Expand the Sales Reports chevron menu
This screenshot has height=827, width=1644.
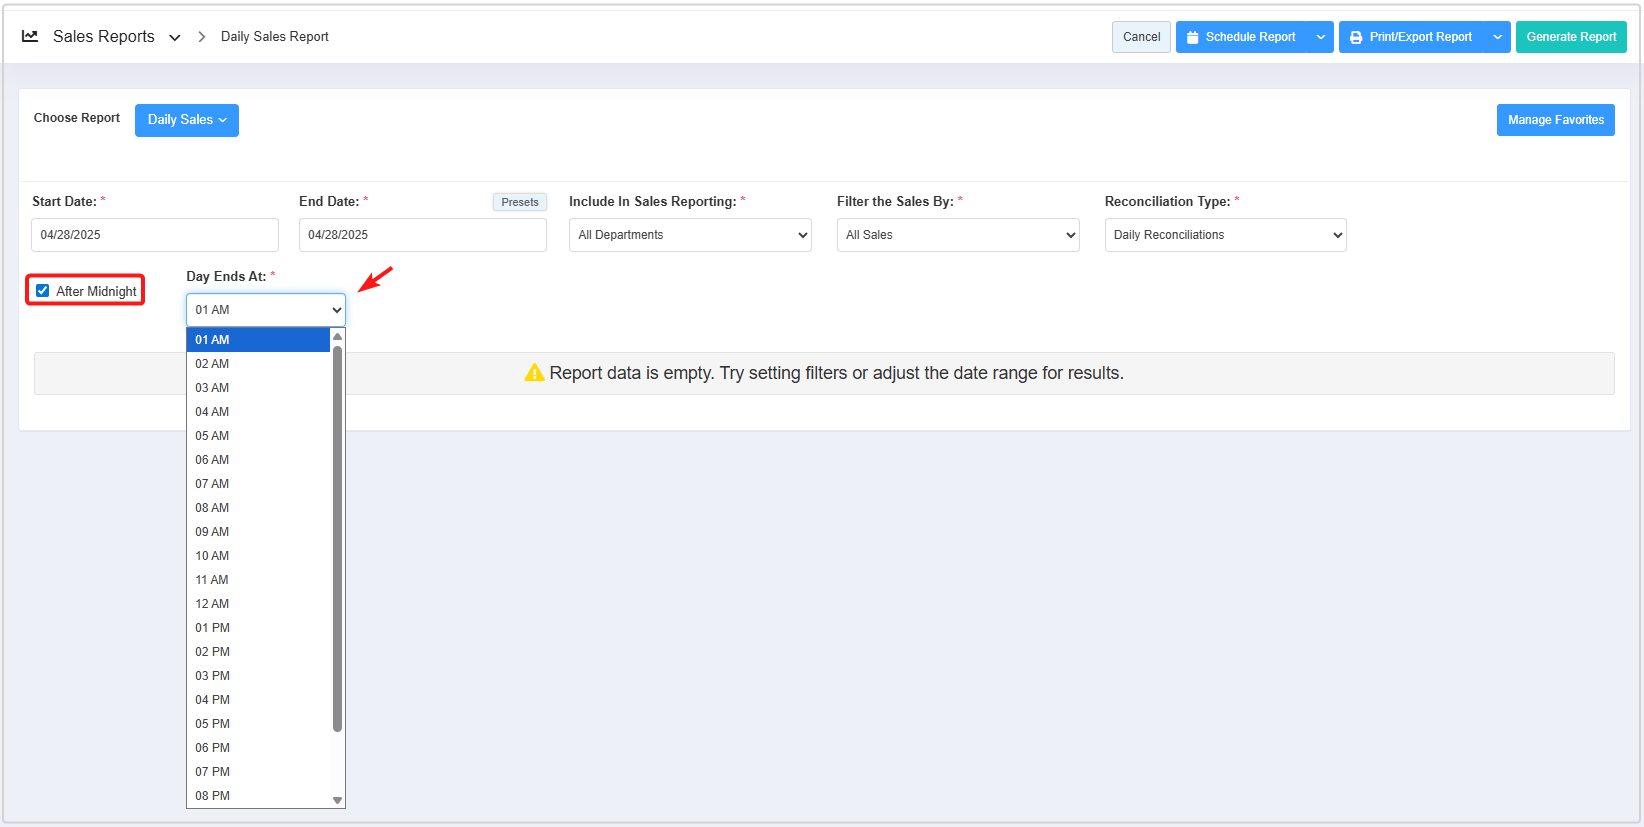175,38
